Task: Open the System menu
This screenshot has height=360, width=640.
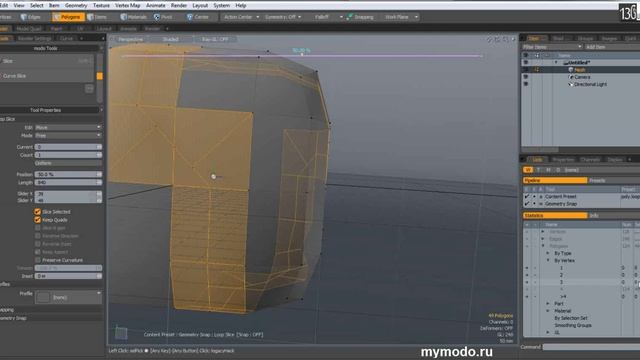Action: click(222, 5)
